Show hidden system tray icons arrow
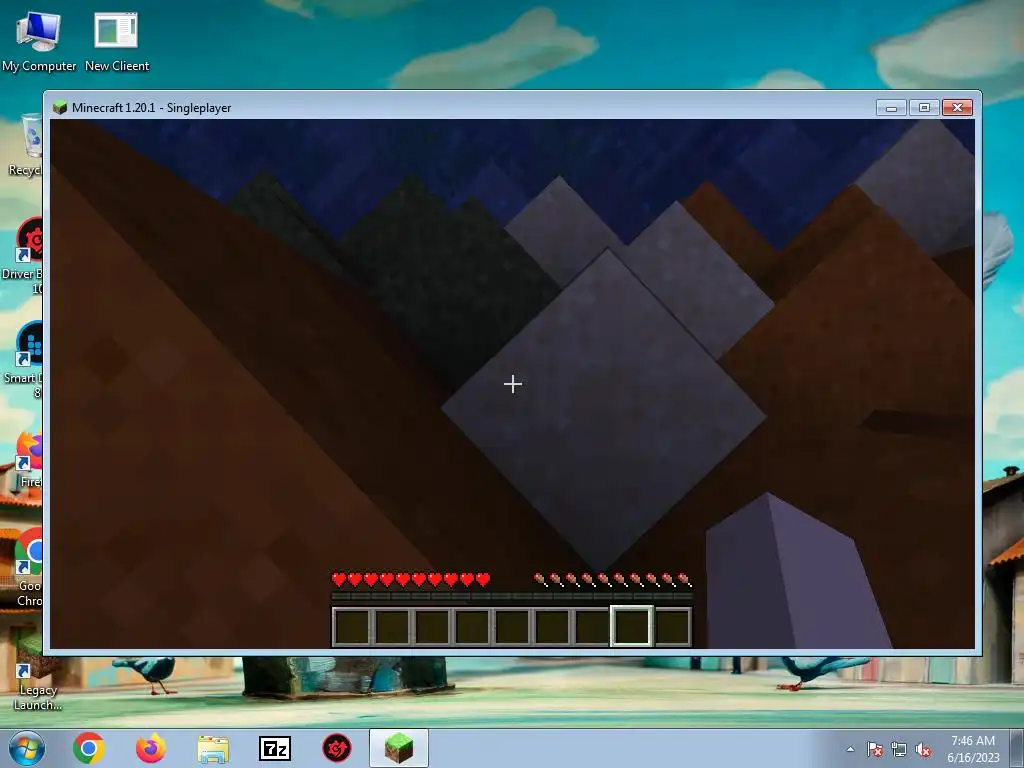This screenshot has width=1024, height=768. click(850, 749)
